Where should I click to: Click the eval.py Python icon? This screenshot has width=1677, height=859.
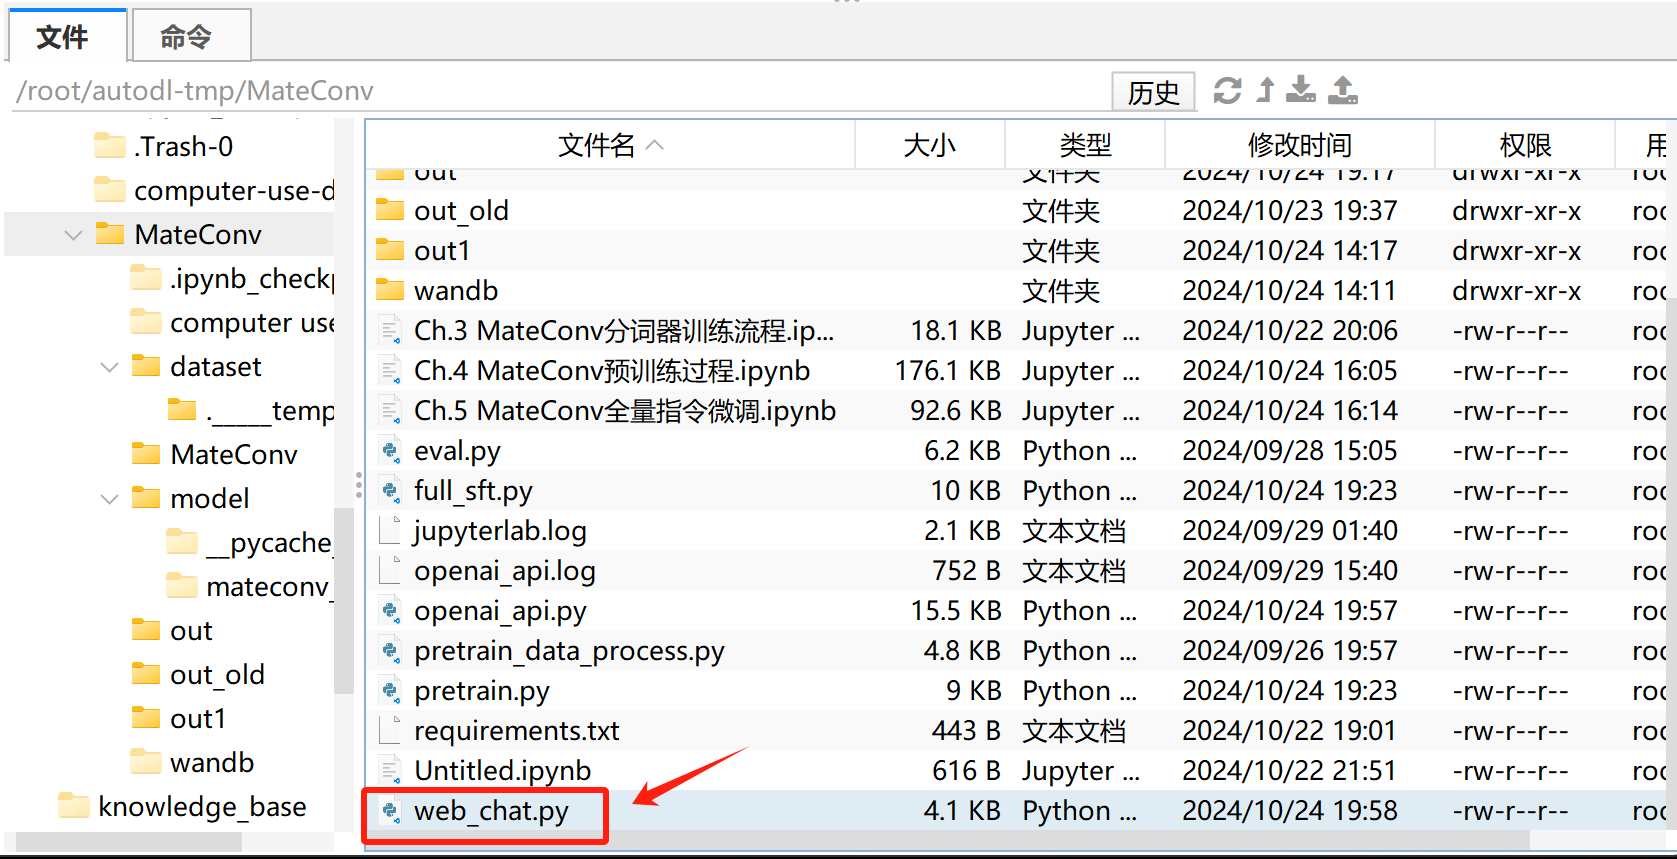click(x=390, y=450)
